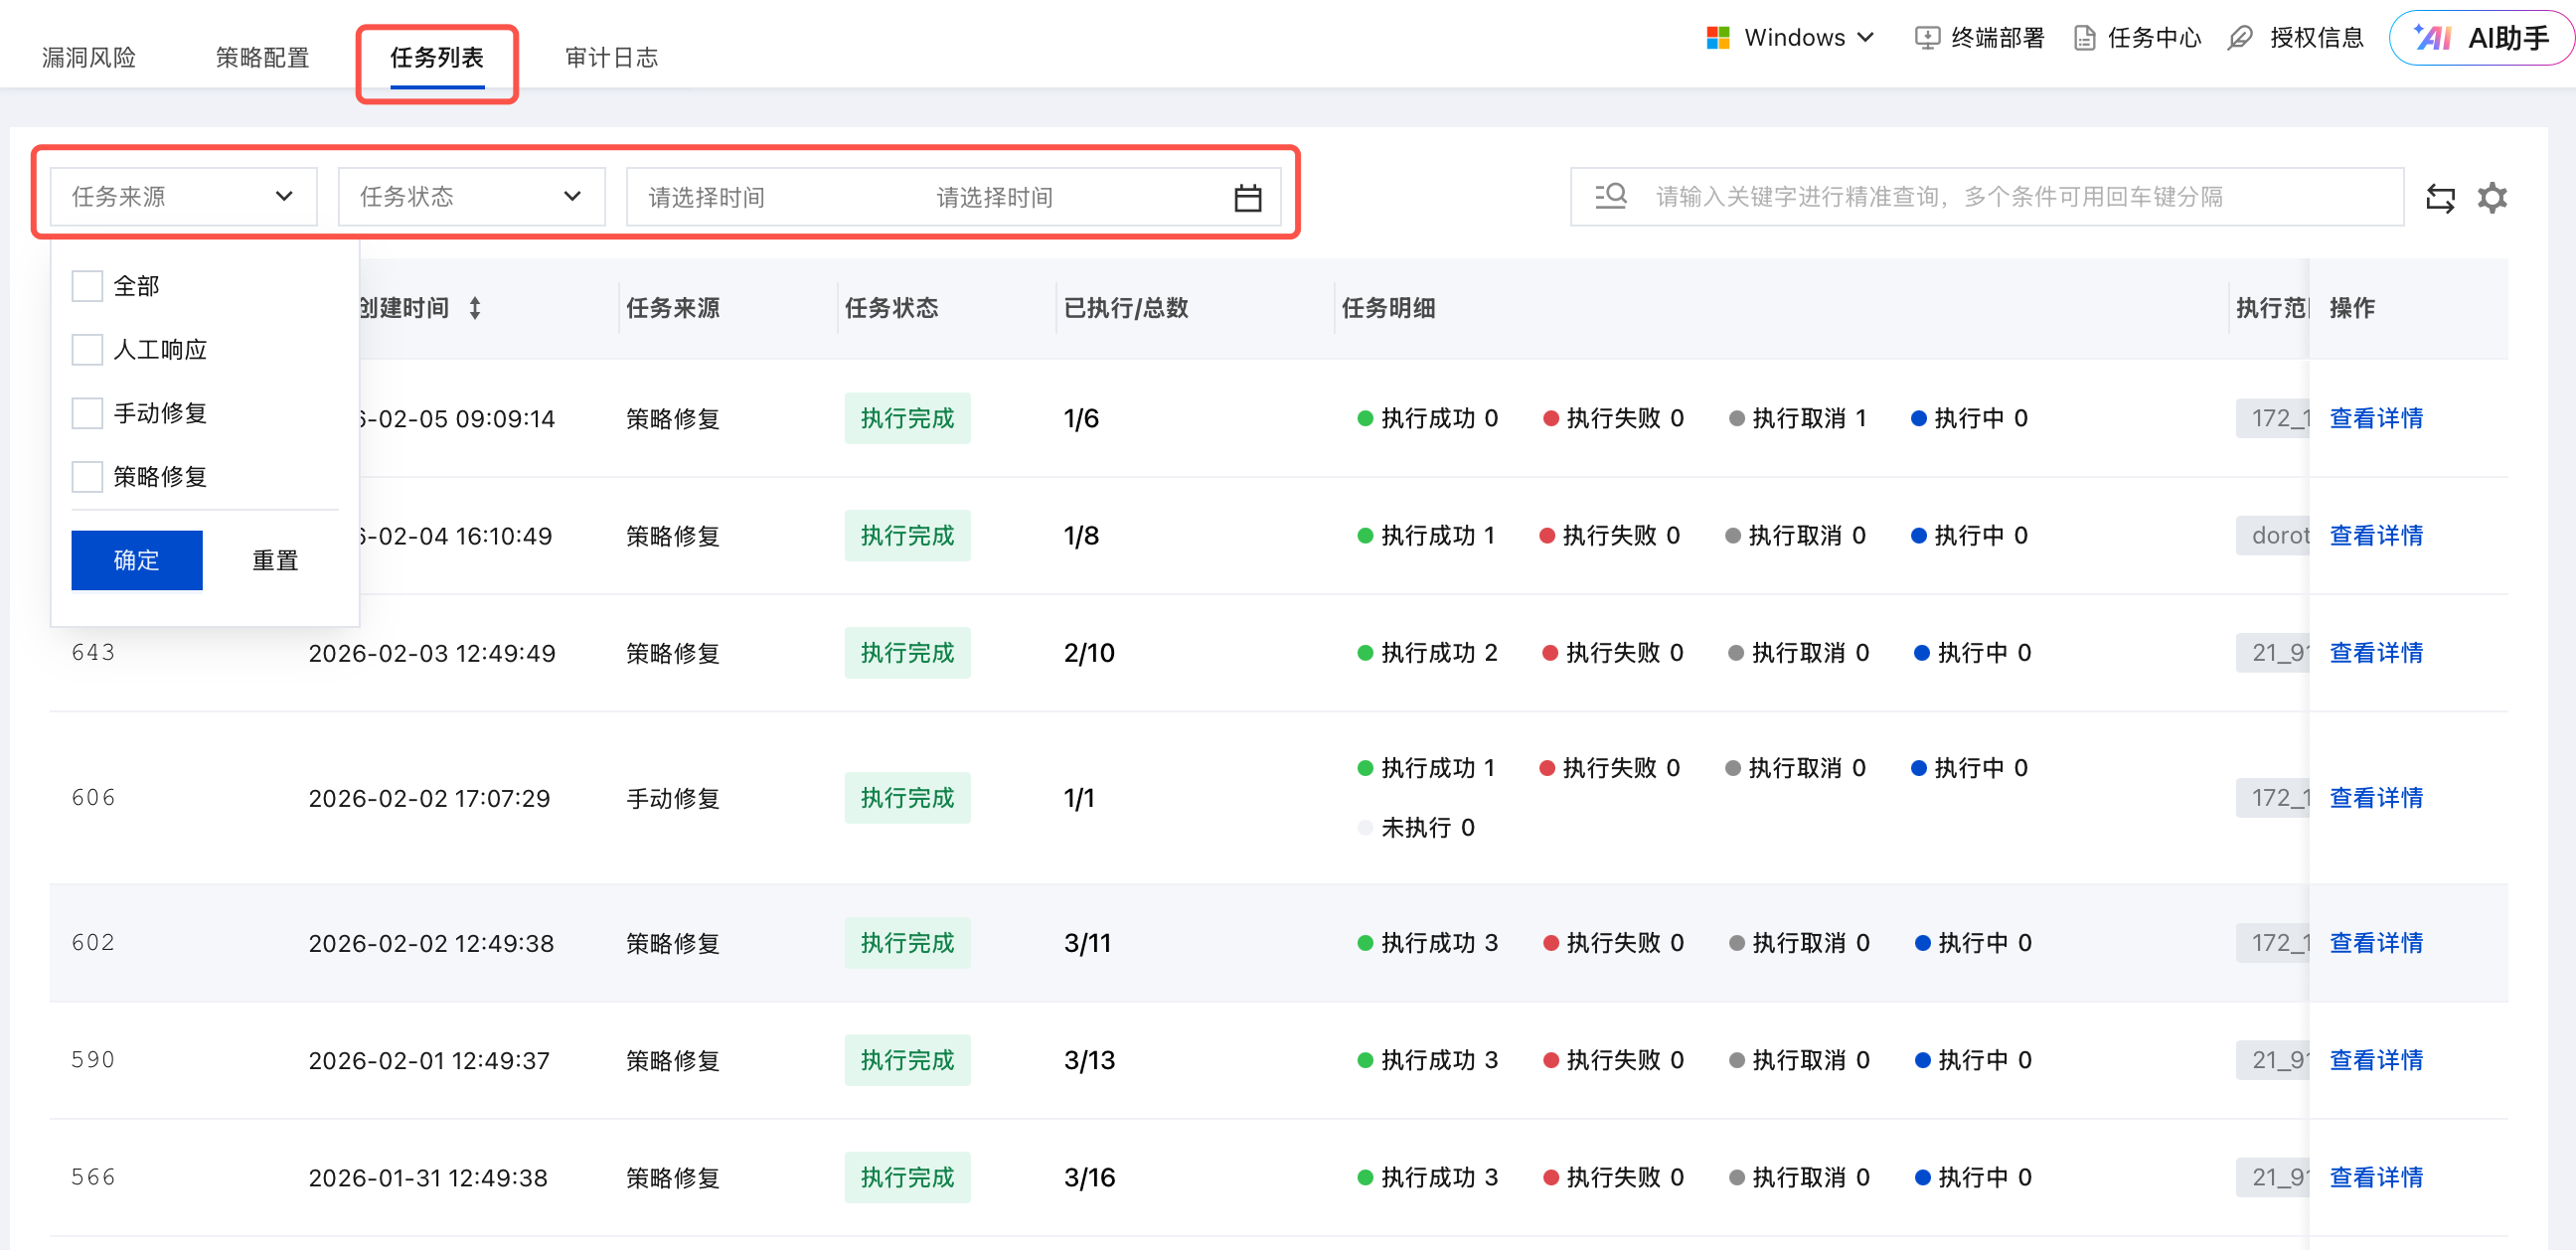
Task: Click the calendar icon in date range
Action: 1247,198
